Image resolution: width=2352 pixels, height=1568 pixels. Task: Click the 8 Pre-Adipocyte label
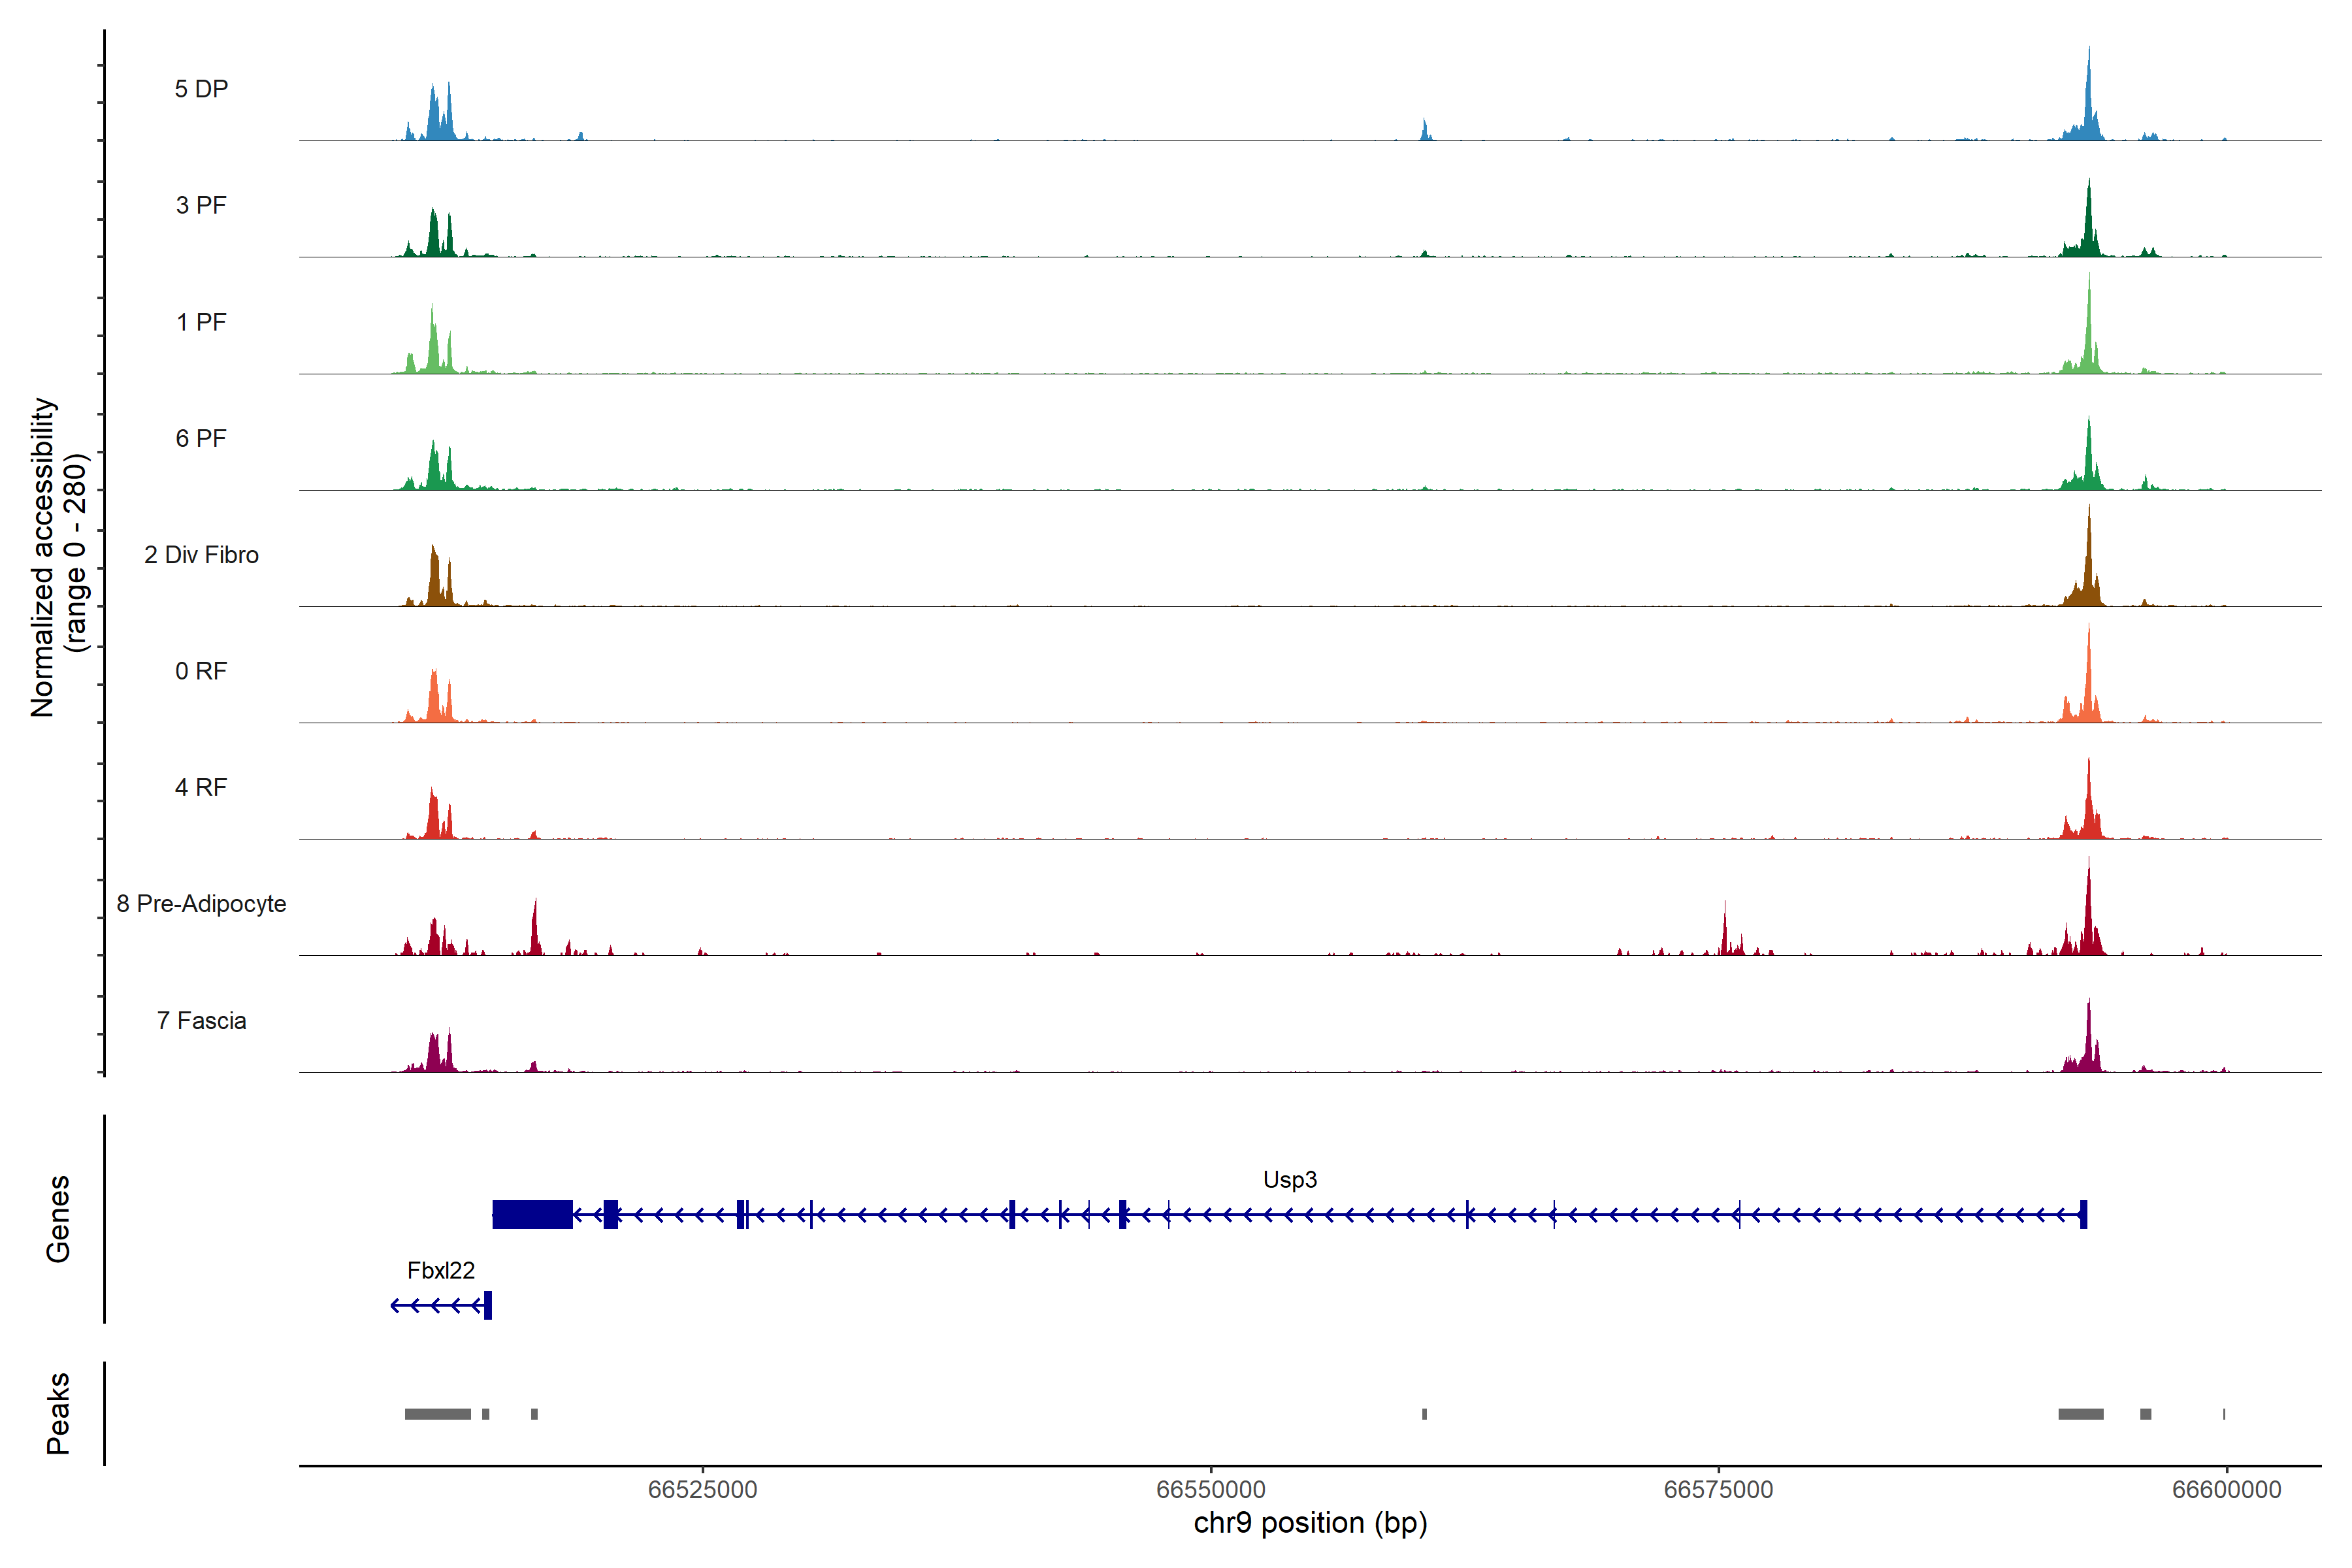(x=201, y=904)
